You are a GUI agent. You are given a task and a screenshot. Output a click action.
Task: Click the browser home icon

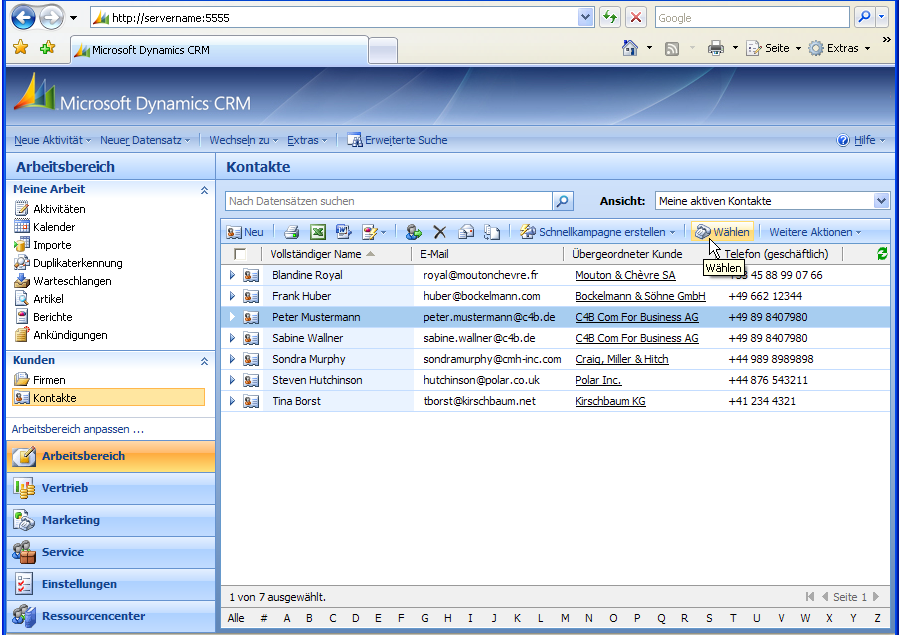coord(630,48)
